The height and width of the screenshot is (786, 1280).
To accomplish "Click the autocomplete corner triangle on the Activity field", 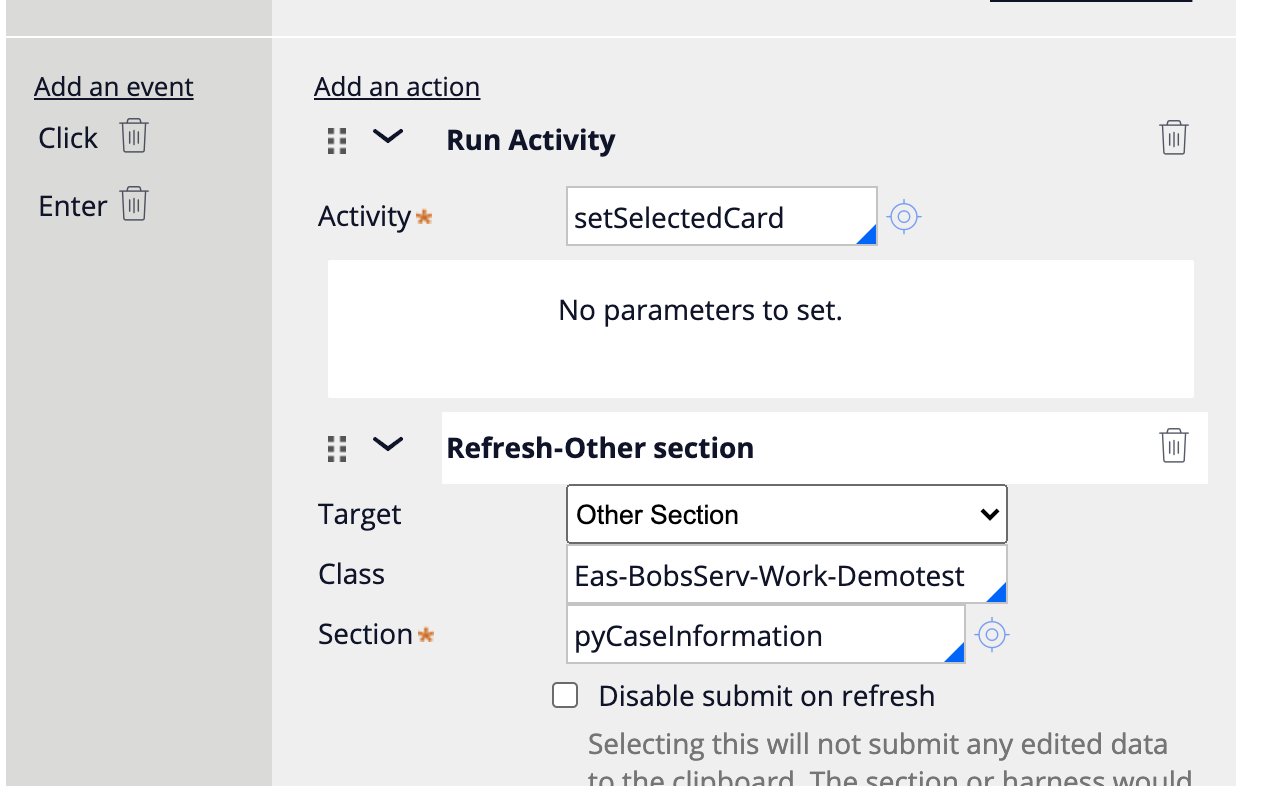I will pos(868,236).
